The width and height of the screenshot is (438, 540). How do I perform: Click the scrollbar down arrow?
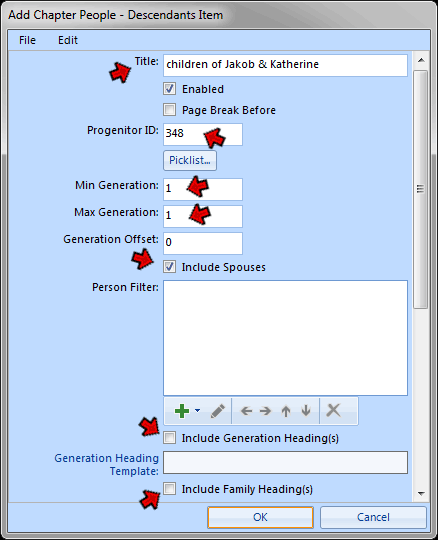click(421, 494)
